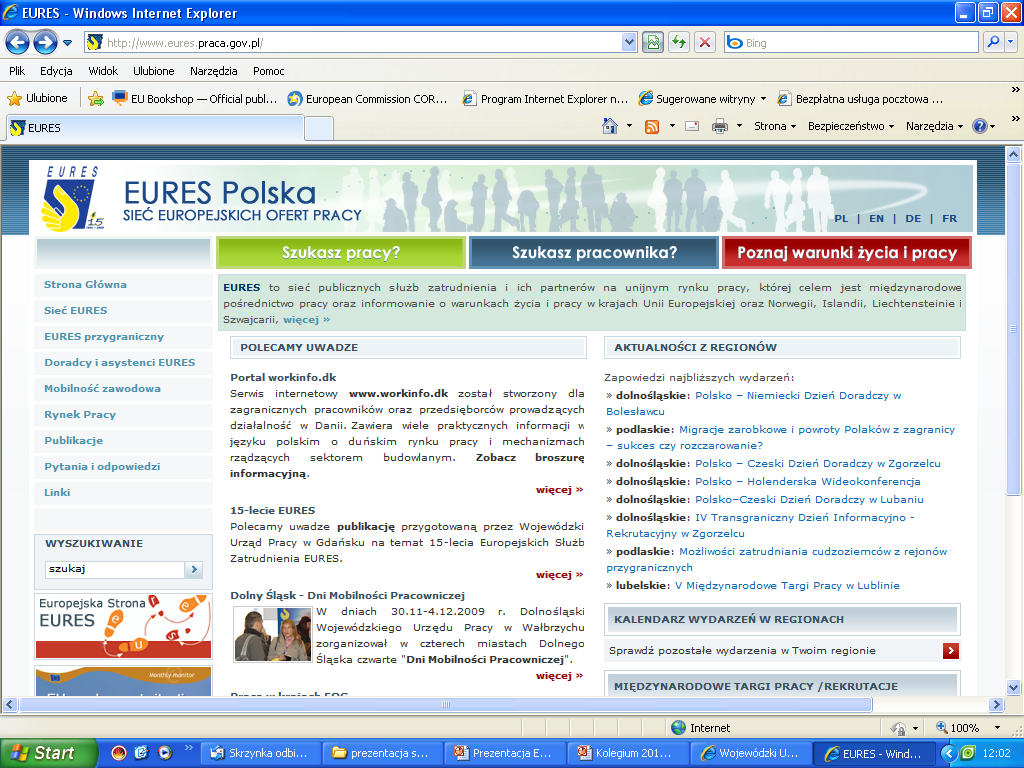The width and height of the screenshot is (1024, 768).
Task: Click red arrow beside Sprawdź pozostałe wydarzenia
Action: click(951, 650)
